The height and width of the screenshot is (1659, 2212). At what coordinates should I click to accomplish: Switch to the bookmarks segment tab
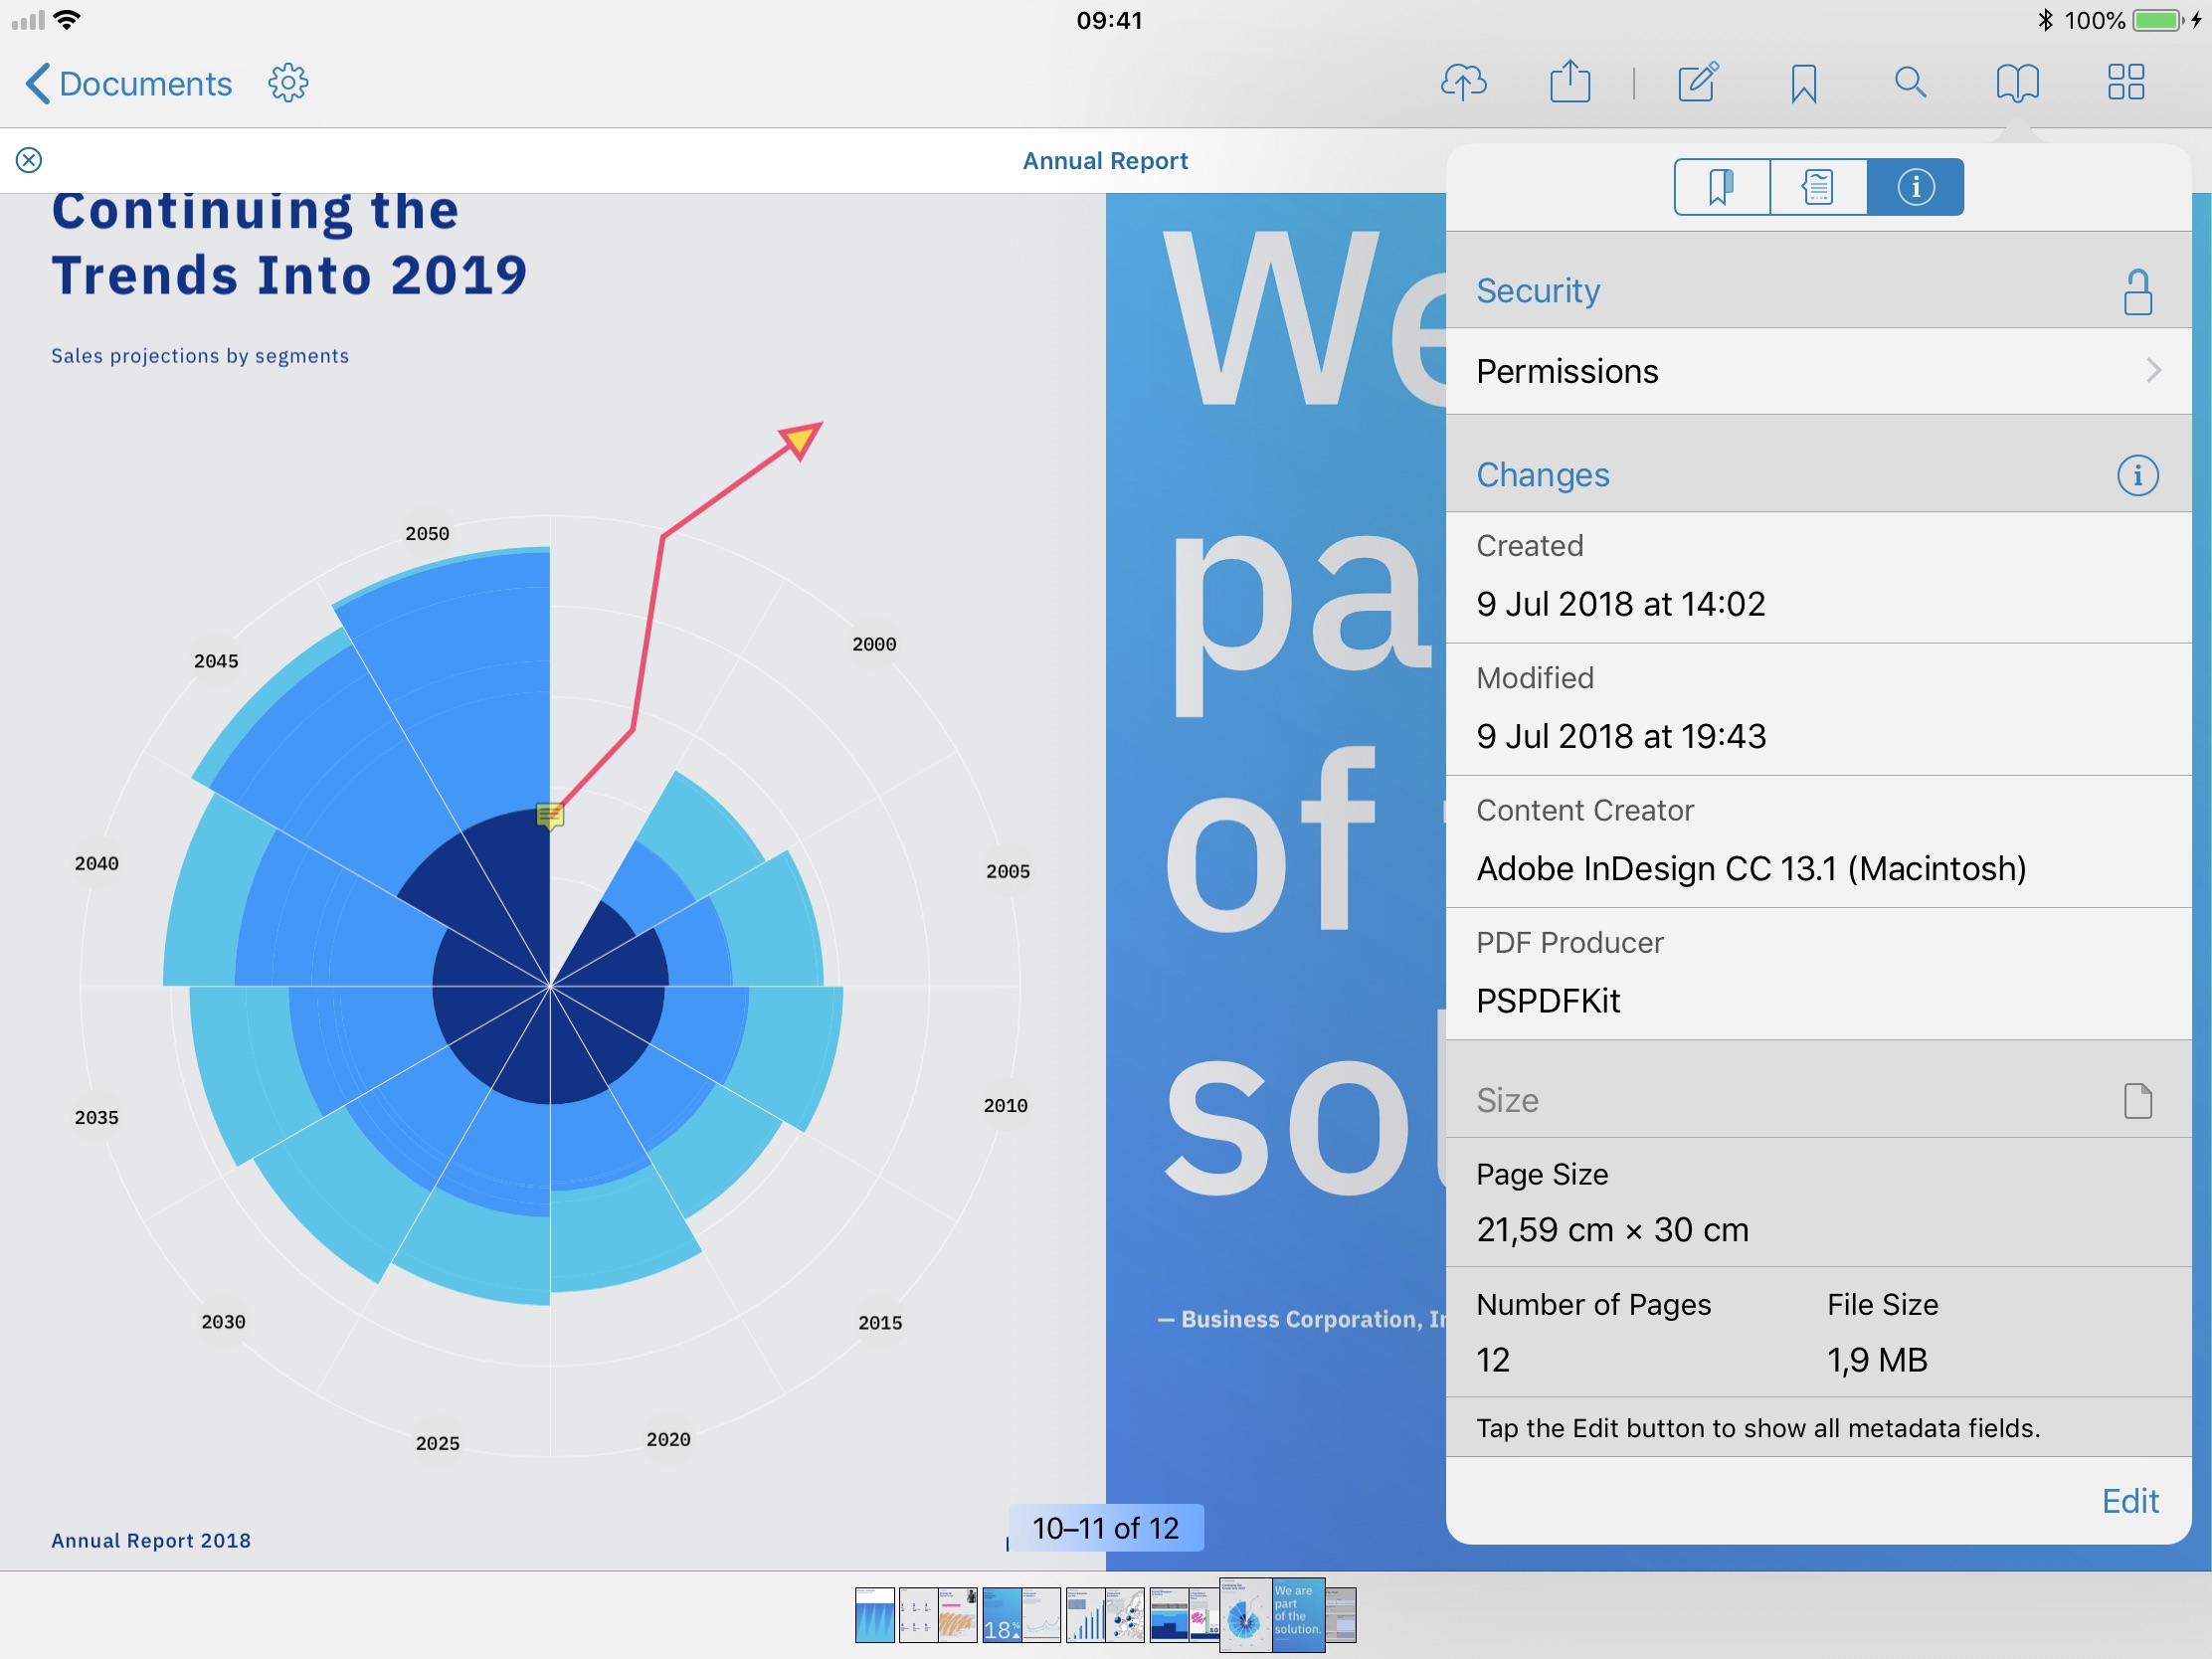[1721, 187]
